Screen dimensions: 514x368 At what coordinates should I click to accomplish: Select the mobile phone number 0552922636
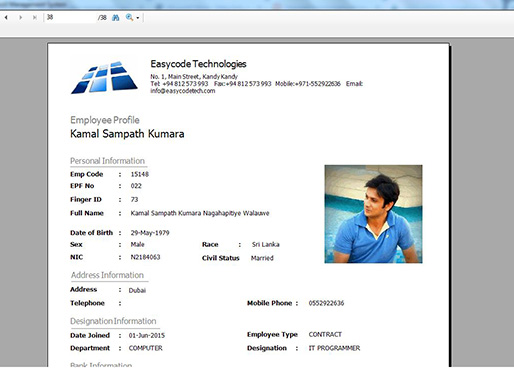(326, 303)
